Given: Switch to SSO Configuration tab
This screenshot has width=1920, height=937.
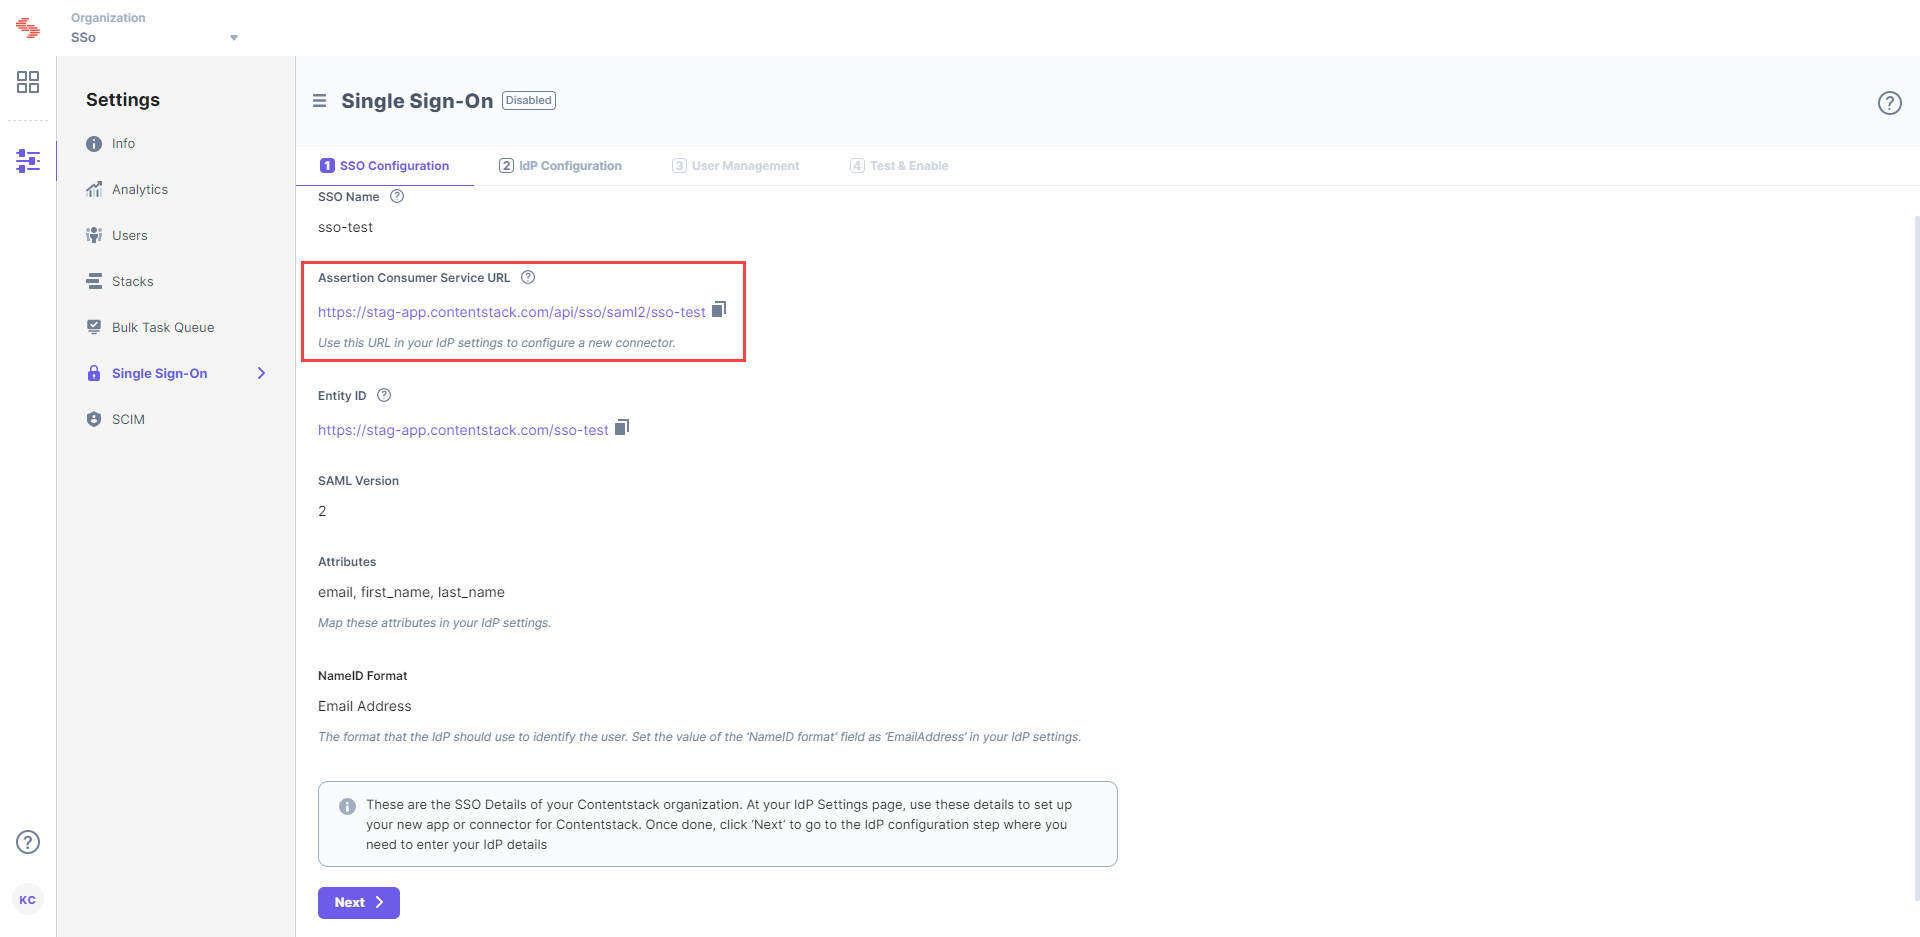Looking at the screenshot, I should pyautogui.click(x=384, y=166).
